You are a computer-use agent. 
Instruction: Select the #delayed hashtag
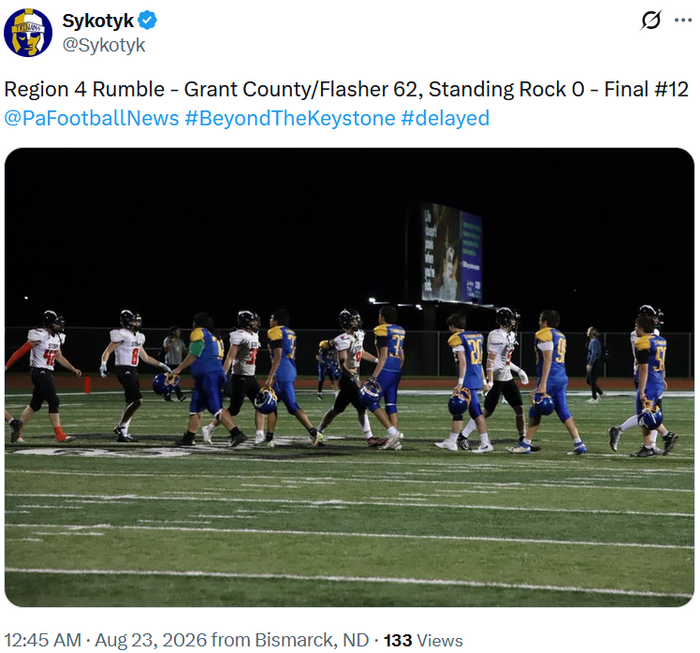coord(445,118)
